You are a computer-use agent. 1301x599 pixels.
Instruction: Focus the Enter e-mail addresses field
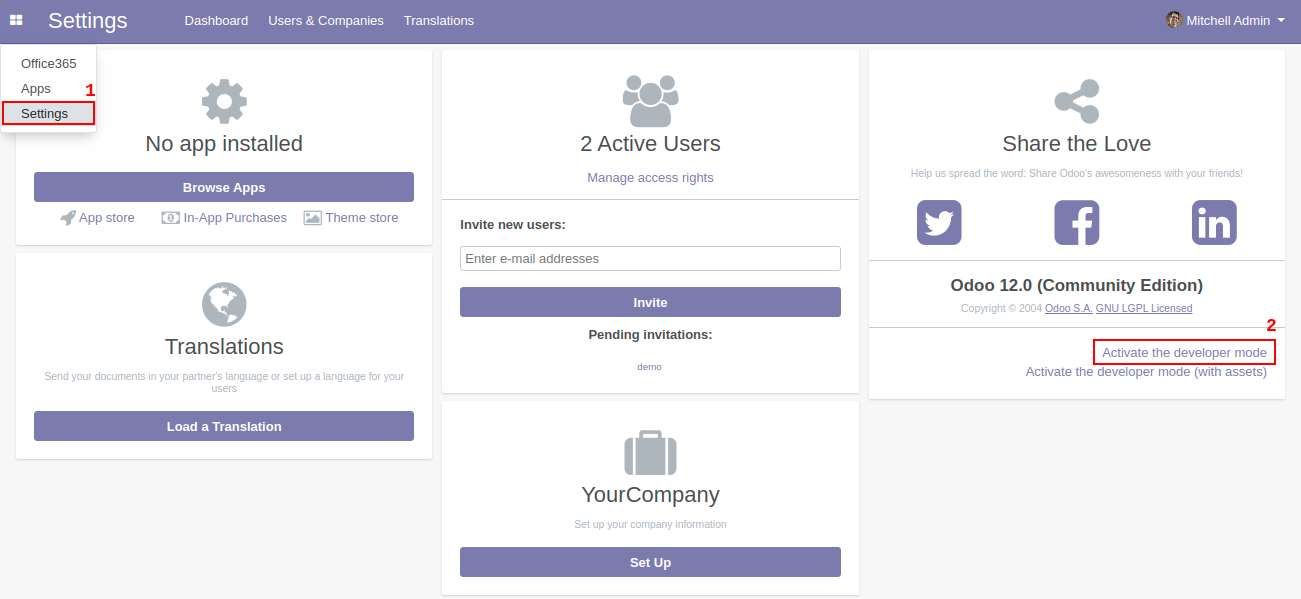click(x=650, y=258)
